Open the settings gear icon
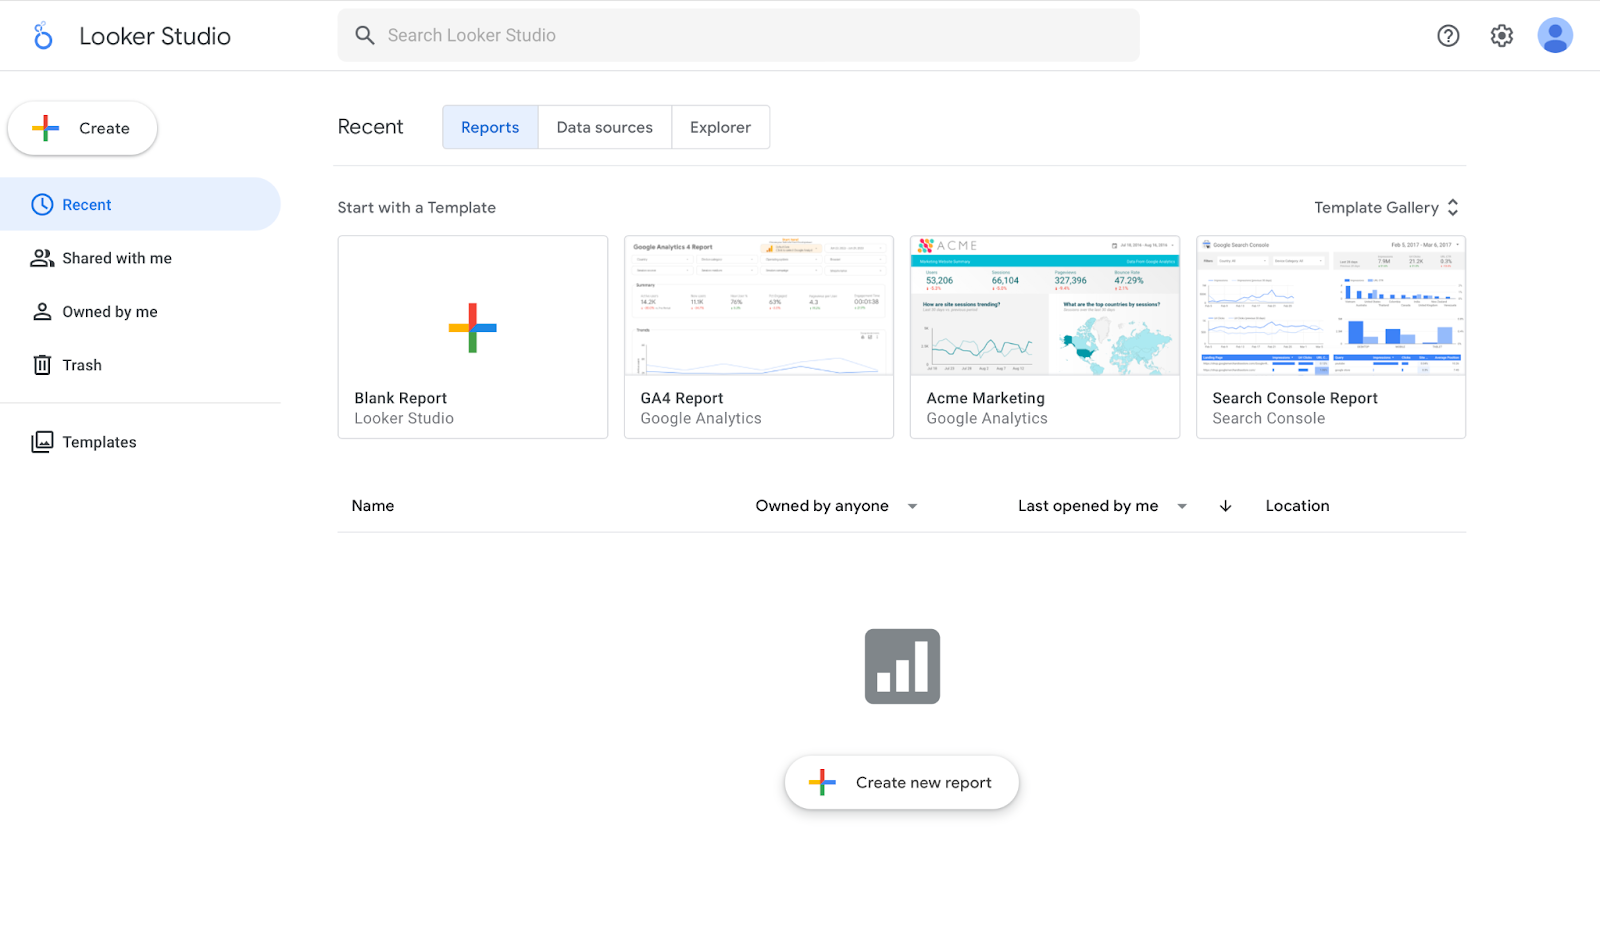Image resolution: width=1600 pixels, height=944 pixels. pos(1501,35)
